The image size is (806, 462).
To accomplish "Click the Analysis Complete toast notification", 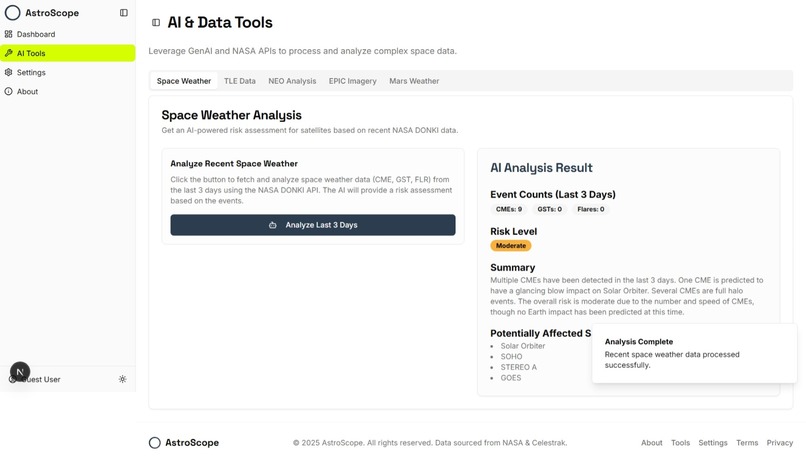I will click(x=694, y=354).
